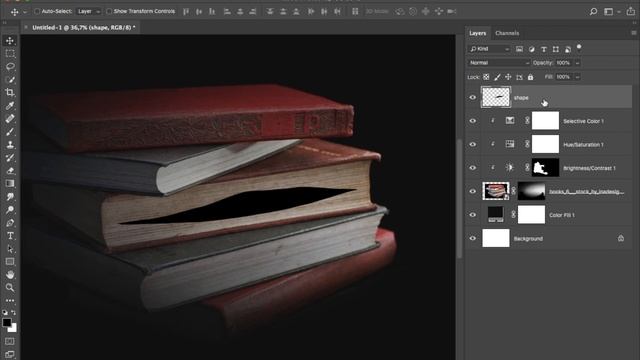Select the Gradient tool

tap(10, 184)
